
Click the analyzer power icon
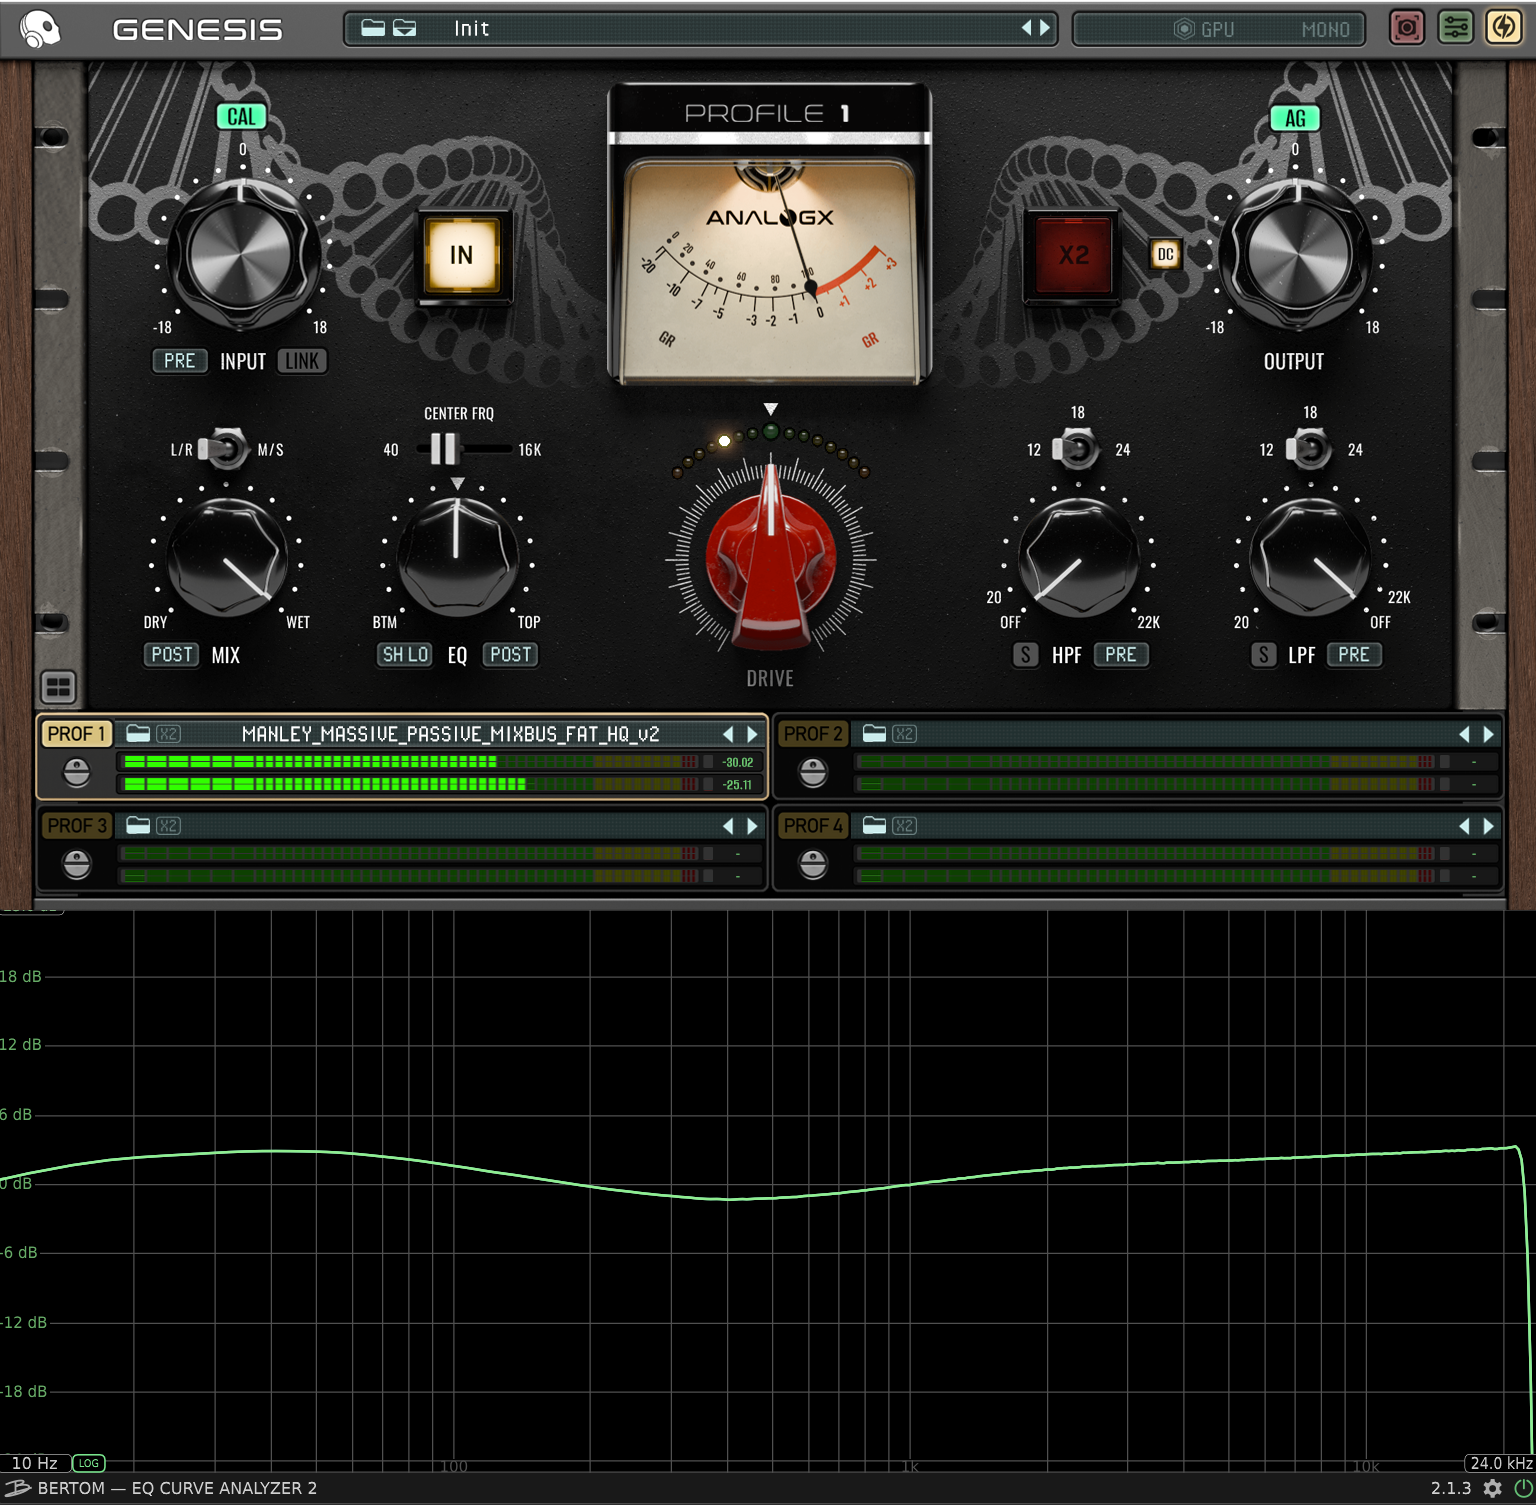(1522, 1488)
